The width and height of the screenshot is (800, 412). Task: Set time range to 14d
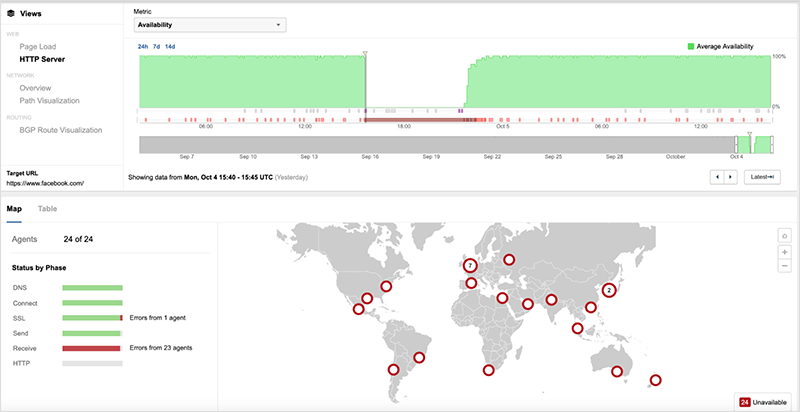(169, 46)
